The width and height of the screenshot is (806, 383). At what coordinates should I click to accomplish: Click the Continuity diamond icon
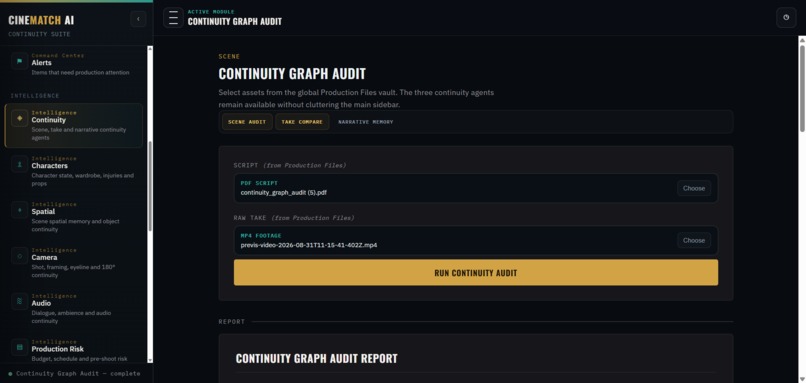coord(20,118)
